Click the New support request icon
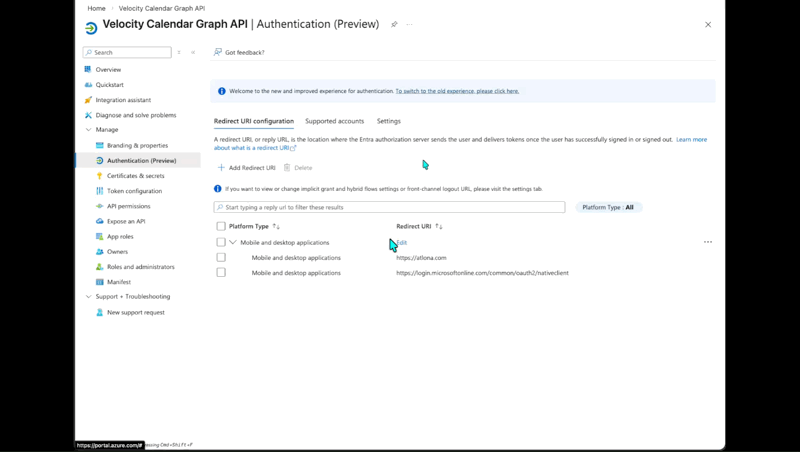The image size is (800, 452). tap(99, 312)
